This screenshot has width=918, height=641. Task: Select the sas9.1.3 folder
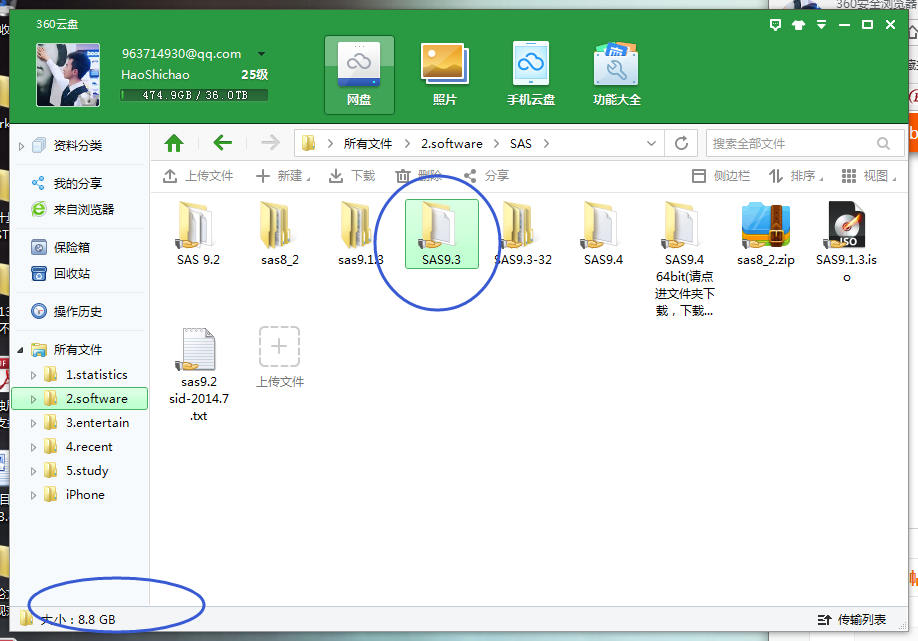361,234
